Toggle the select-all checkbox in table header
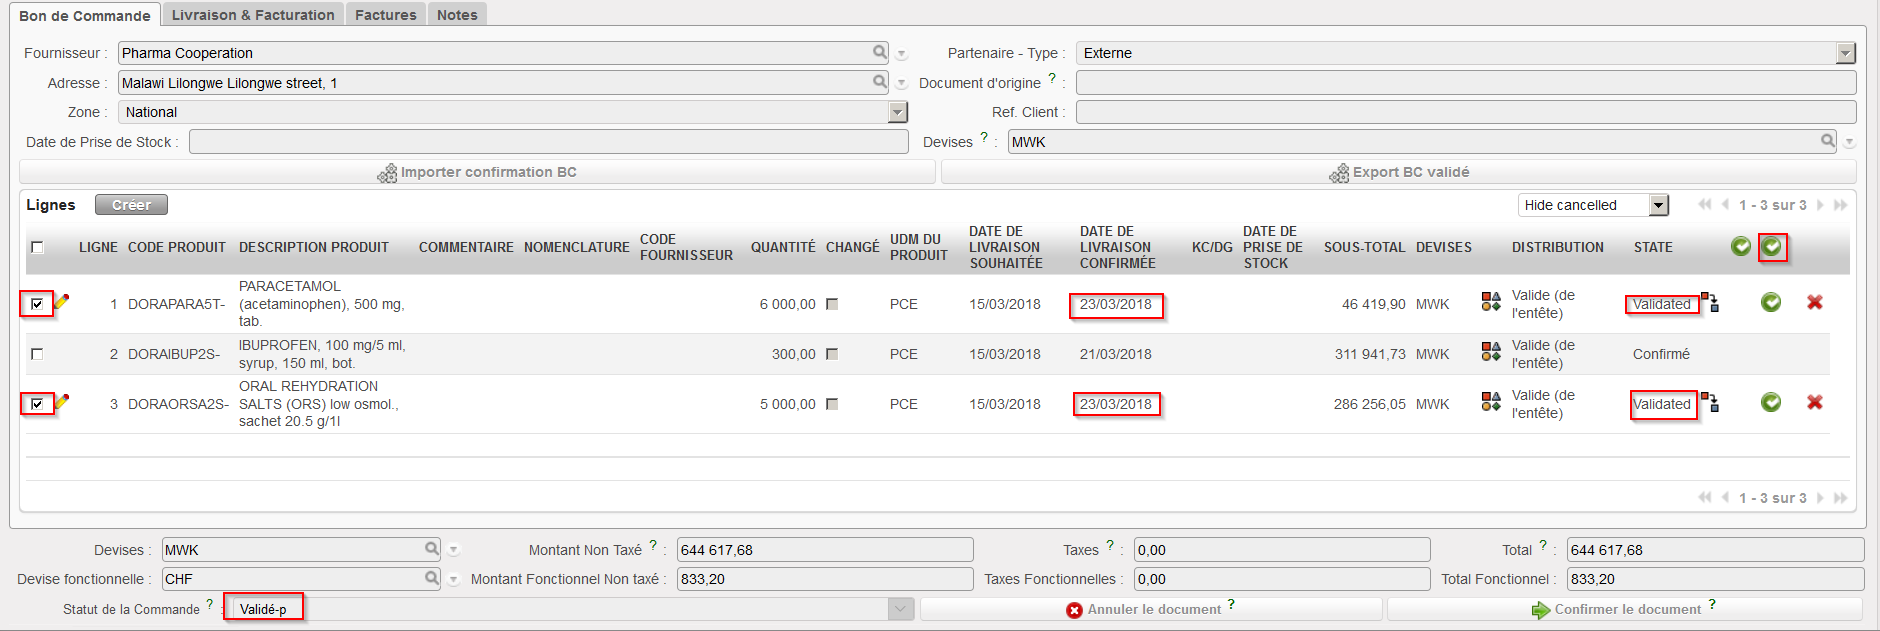 [37, 247]
